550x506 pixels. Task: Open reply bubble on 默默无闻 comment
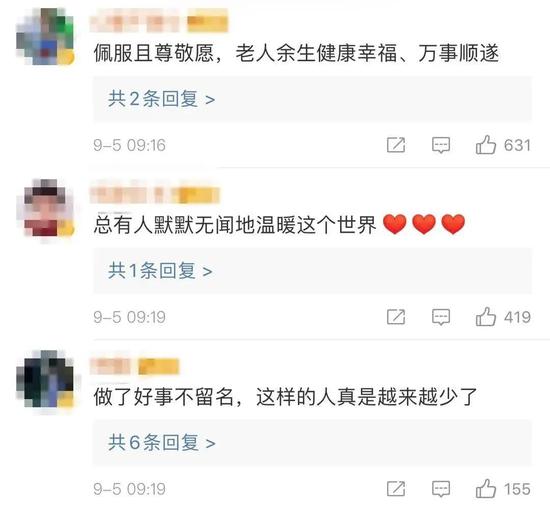tap(441, 317)
